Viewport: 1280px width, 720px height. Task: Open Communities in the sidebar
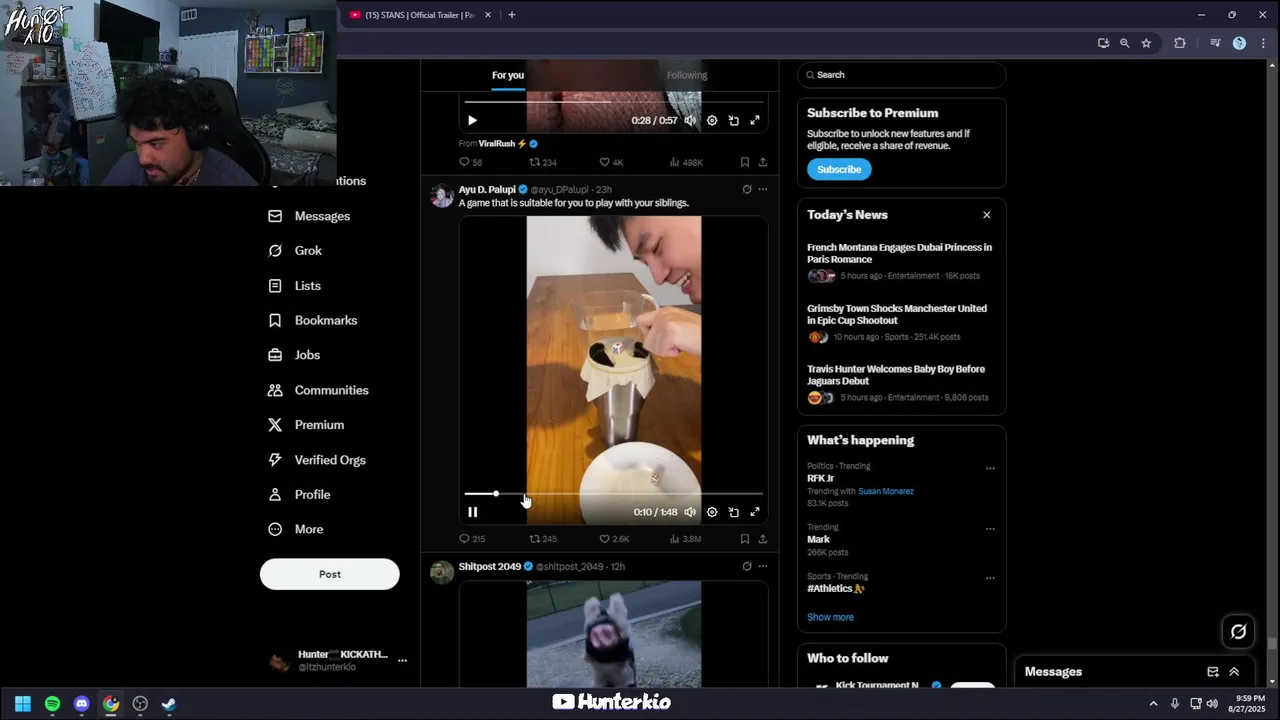coord(318,390)
